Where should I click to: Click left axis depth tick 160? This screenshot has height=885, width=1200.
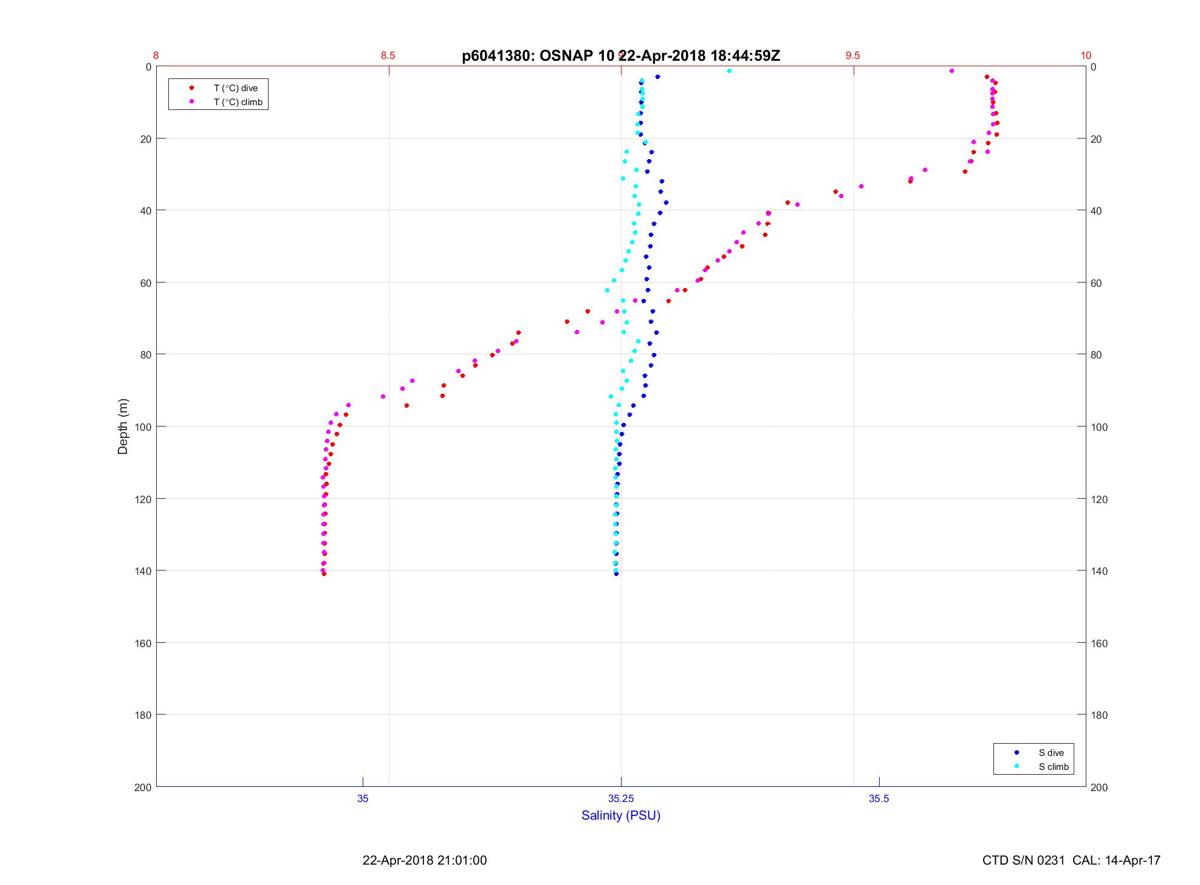pyautogui.click(x=142, y=643)
